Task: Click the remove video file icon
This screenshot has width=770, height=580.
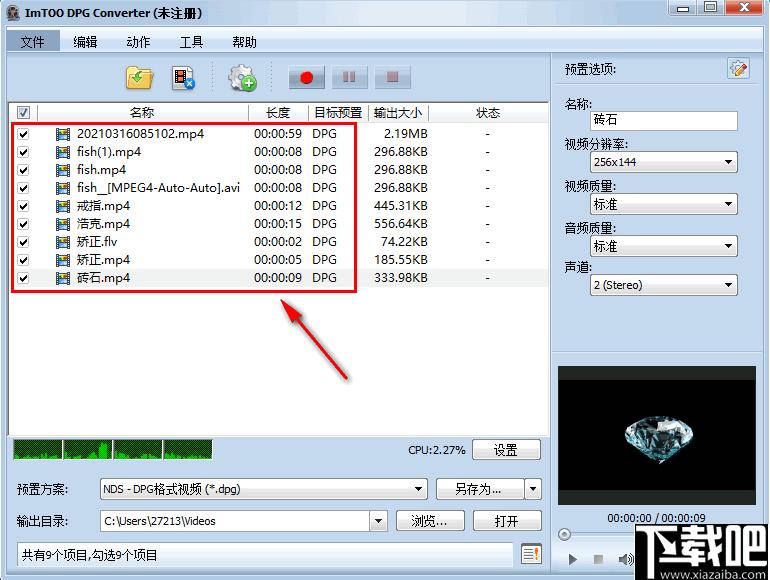Action: 183,78
